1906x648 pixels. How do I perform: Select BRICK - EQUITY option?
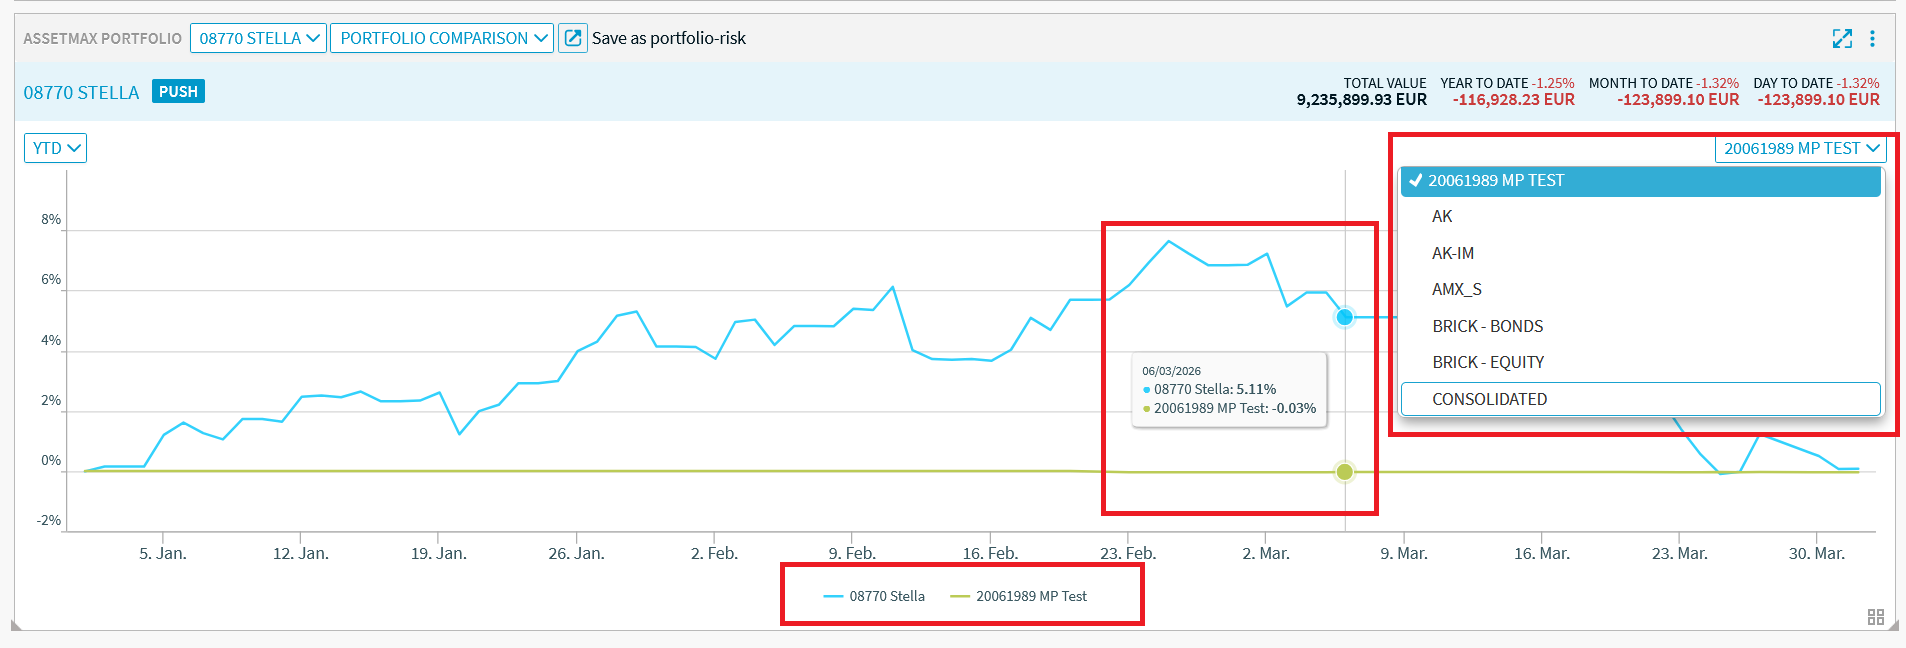pos(1488,362)
